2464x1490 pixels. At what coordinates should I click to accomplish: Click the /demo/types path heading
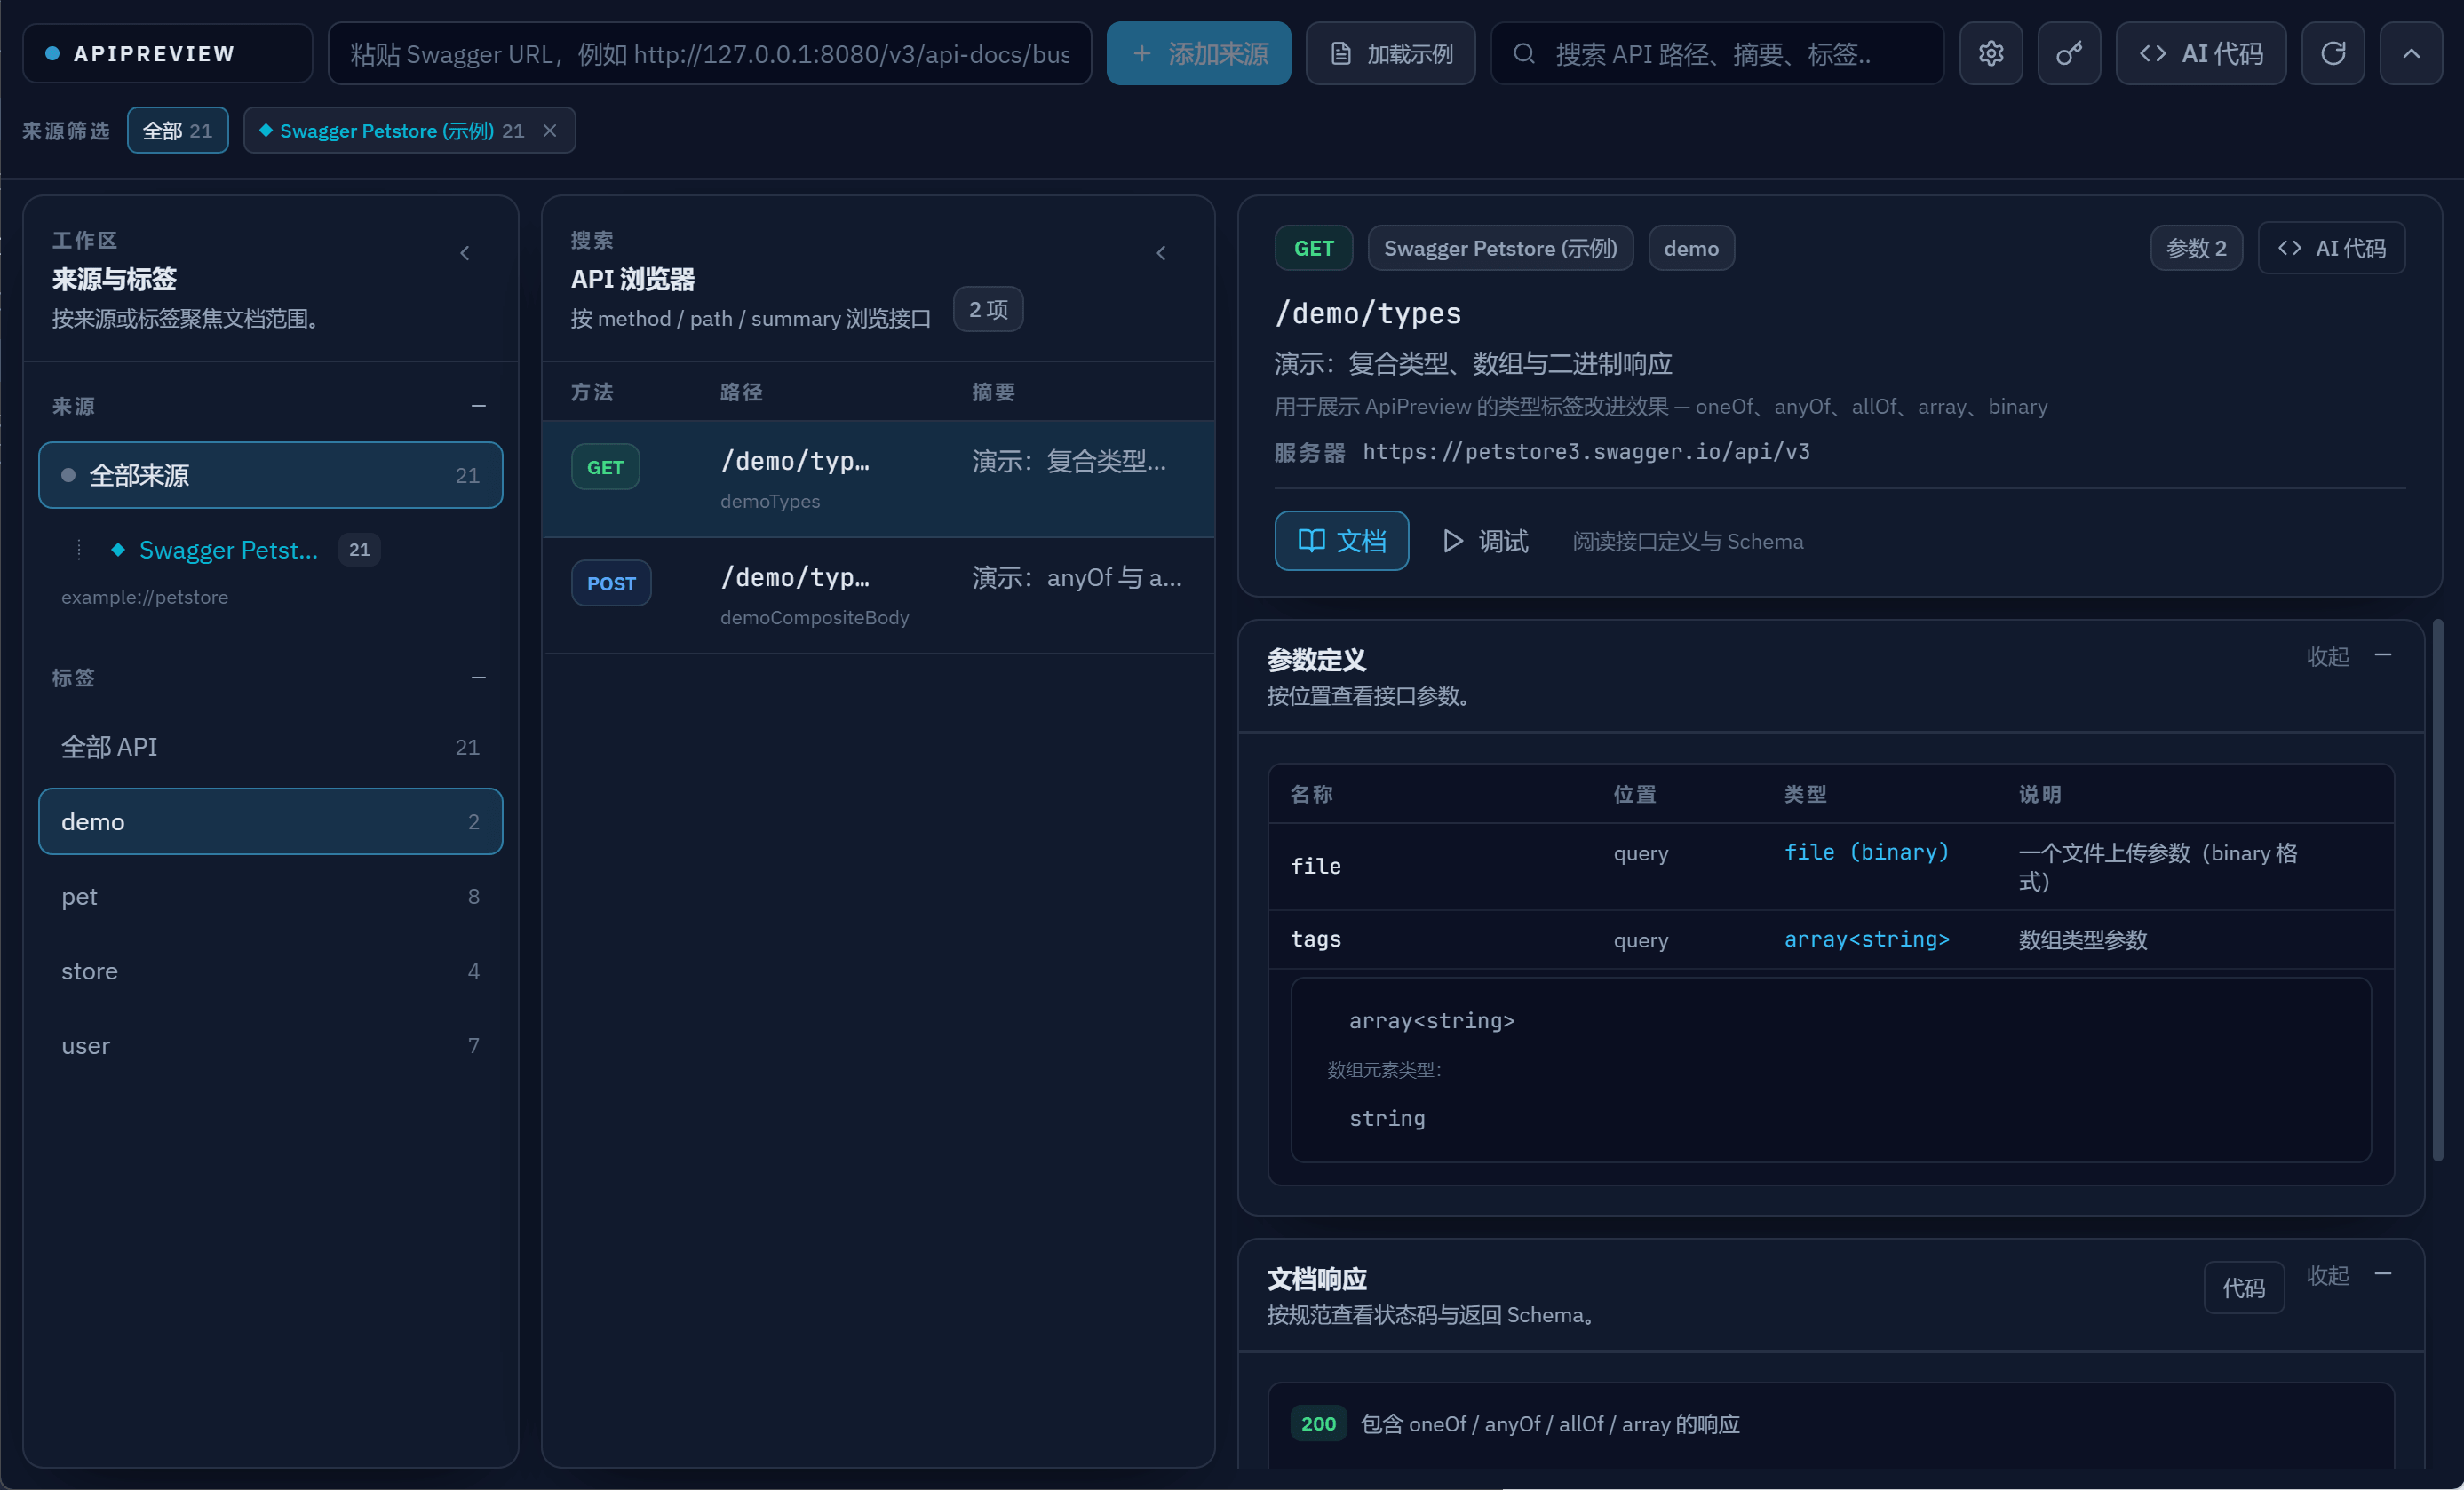(1367, 314)
